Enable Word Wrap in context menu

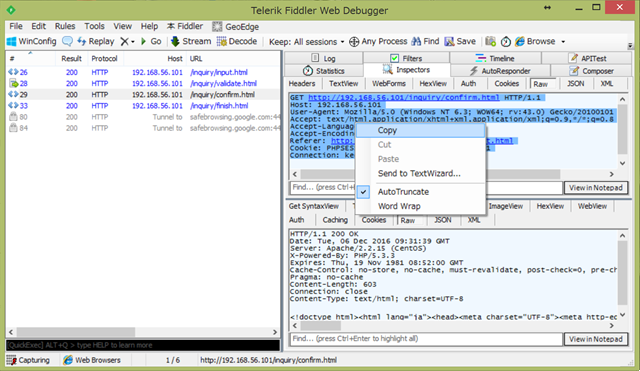[x=420, y=206]
